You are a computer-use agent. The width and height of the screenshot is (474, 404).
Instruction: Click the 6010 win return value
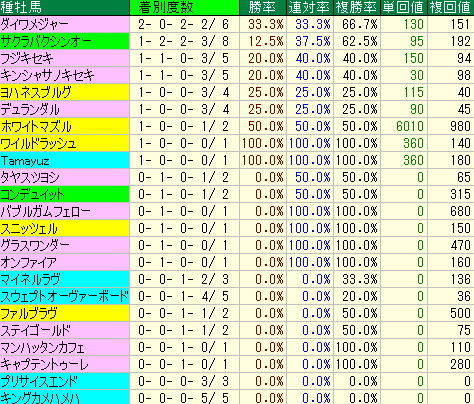(x=410, y=126)
